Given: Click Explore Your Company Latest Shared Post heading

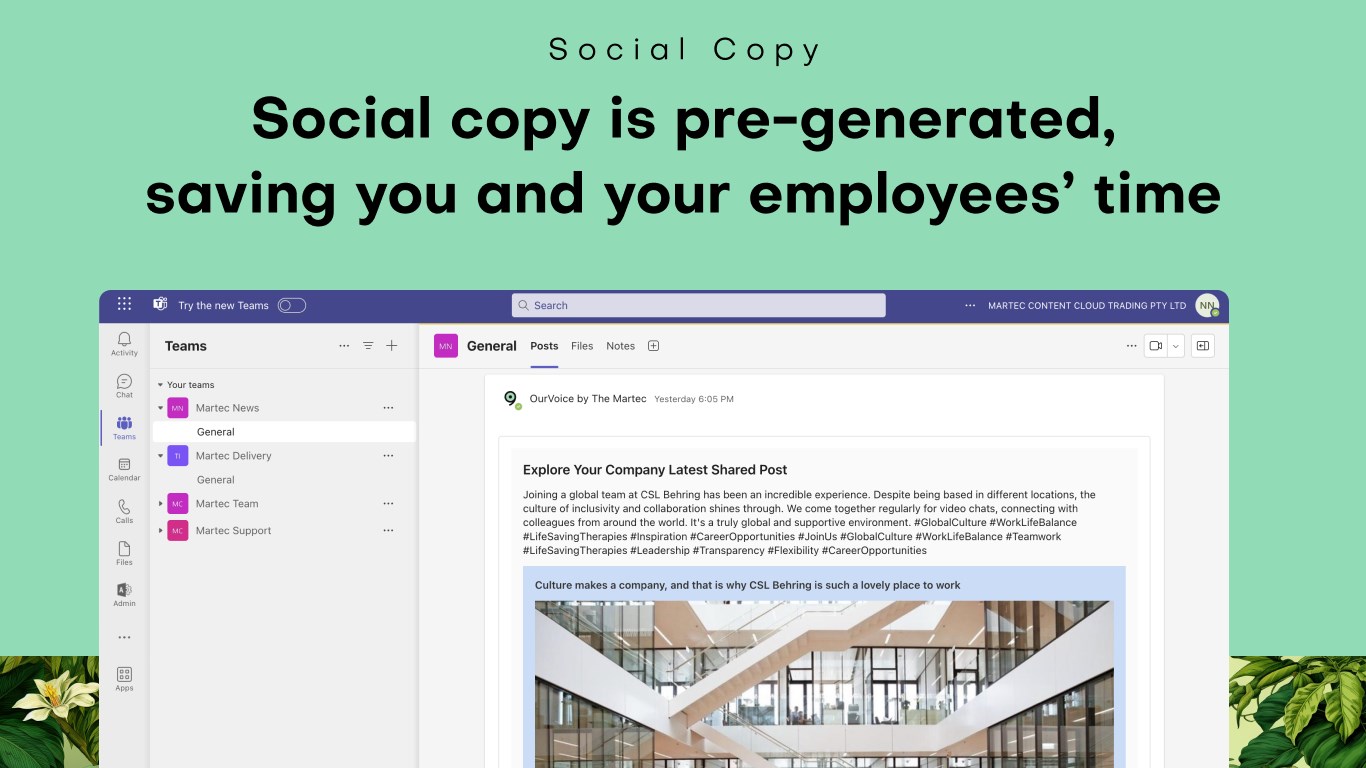Looking at the screenshot, I should coord(655,470).
